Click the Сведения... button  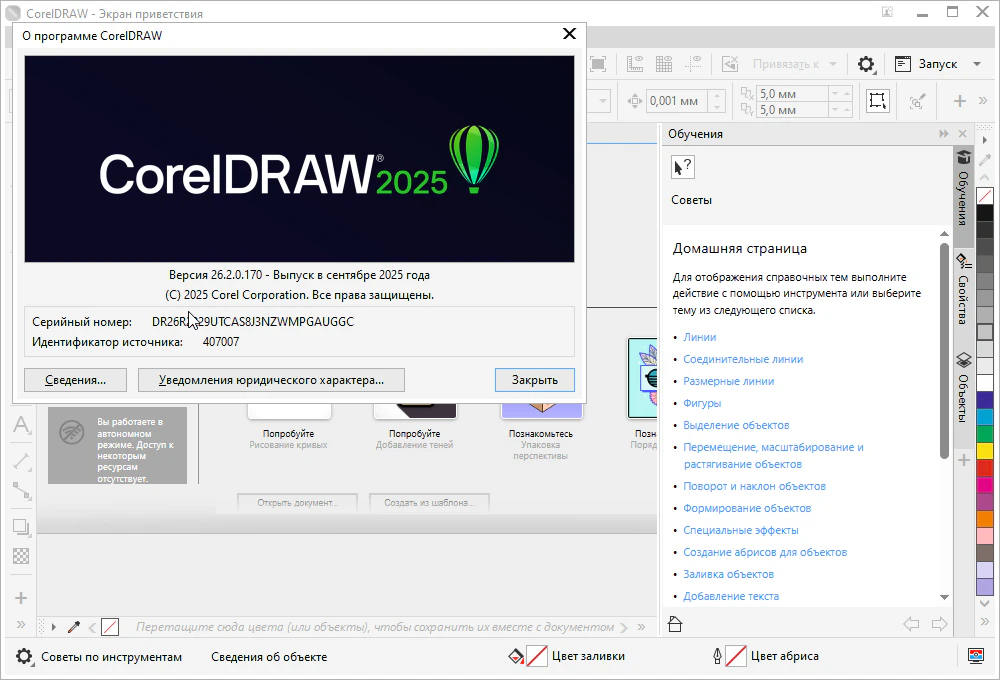click(76, 380)
